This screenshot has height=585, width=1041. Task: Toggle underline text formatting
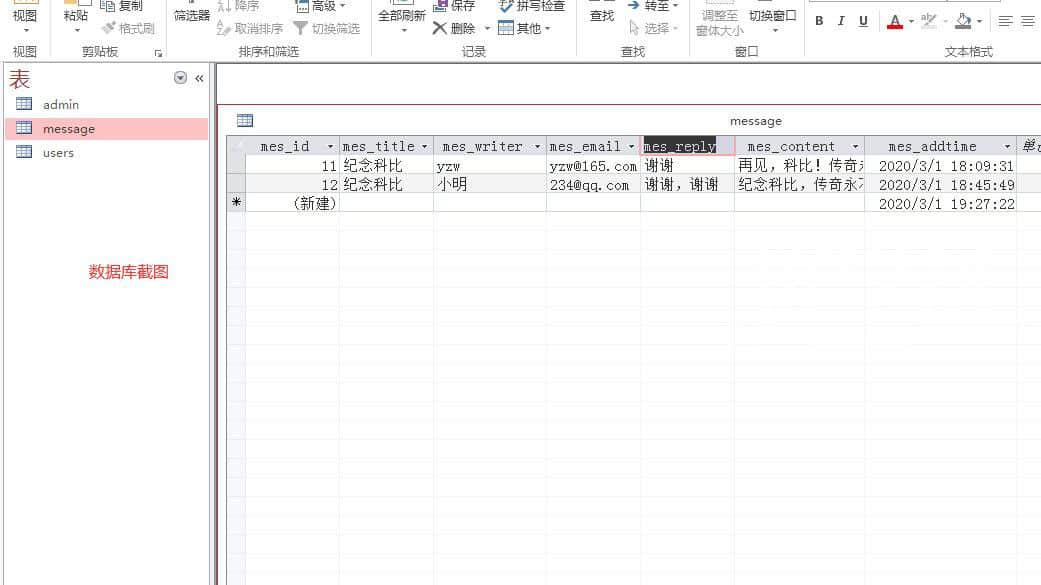[861, 21]
